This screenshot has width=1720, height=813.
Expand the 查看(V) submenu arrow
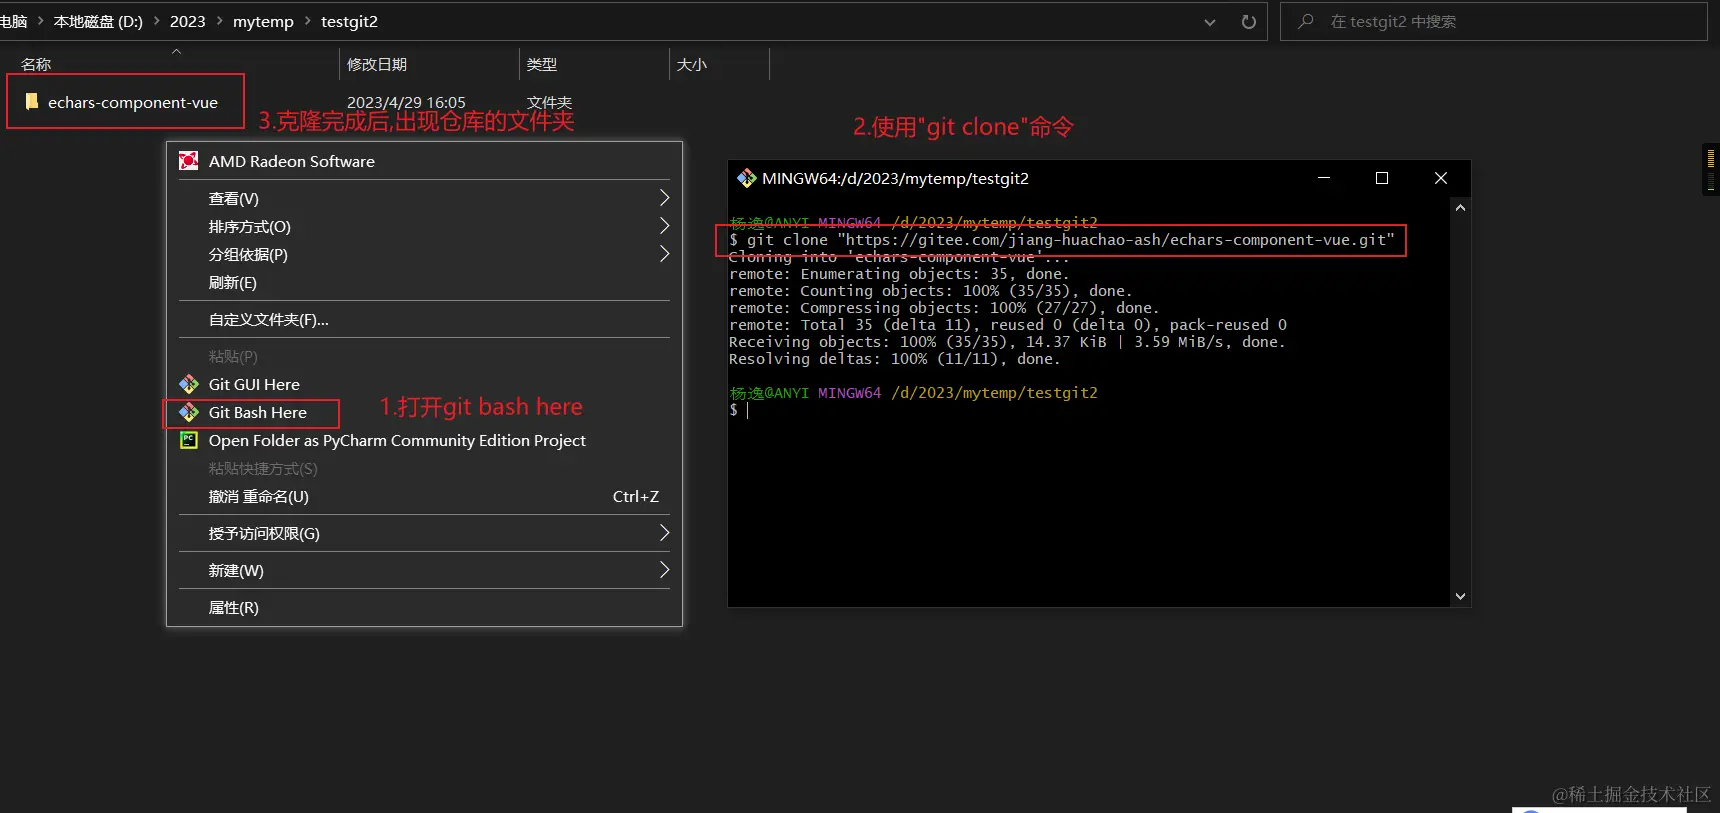coord(664,198)
